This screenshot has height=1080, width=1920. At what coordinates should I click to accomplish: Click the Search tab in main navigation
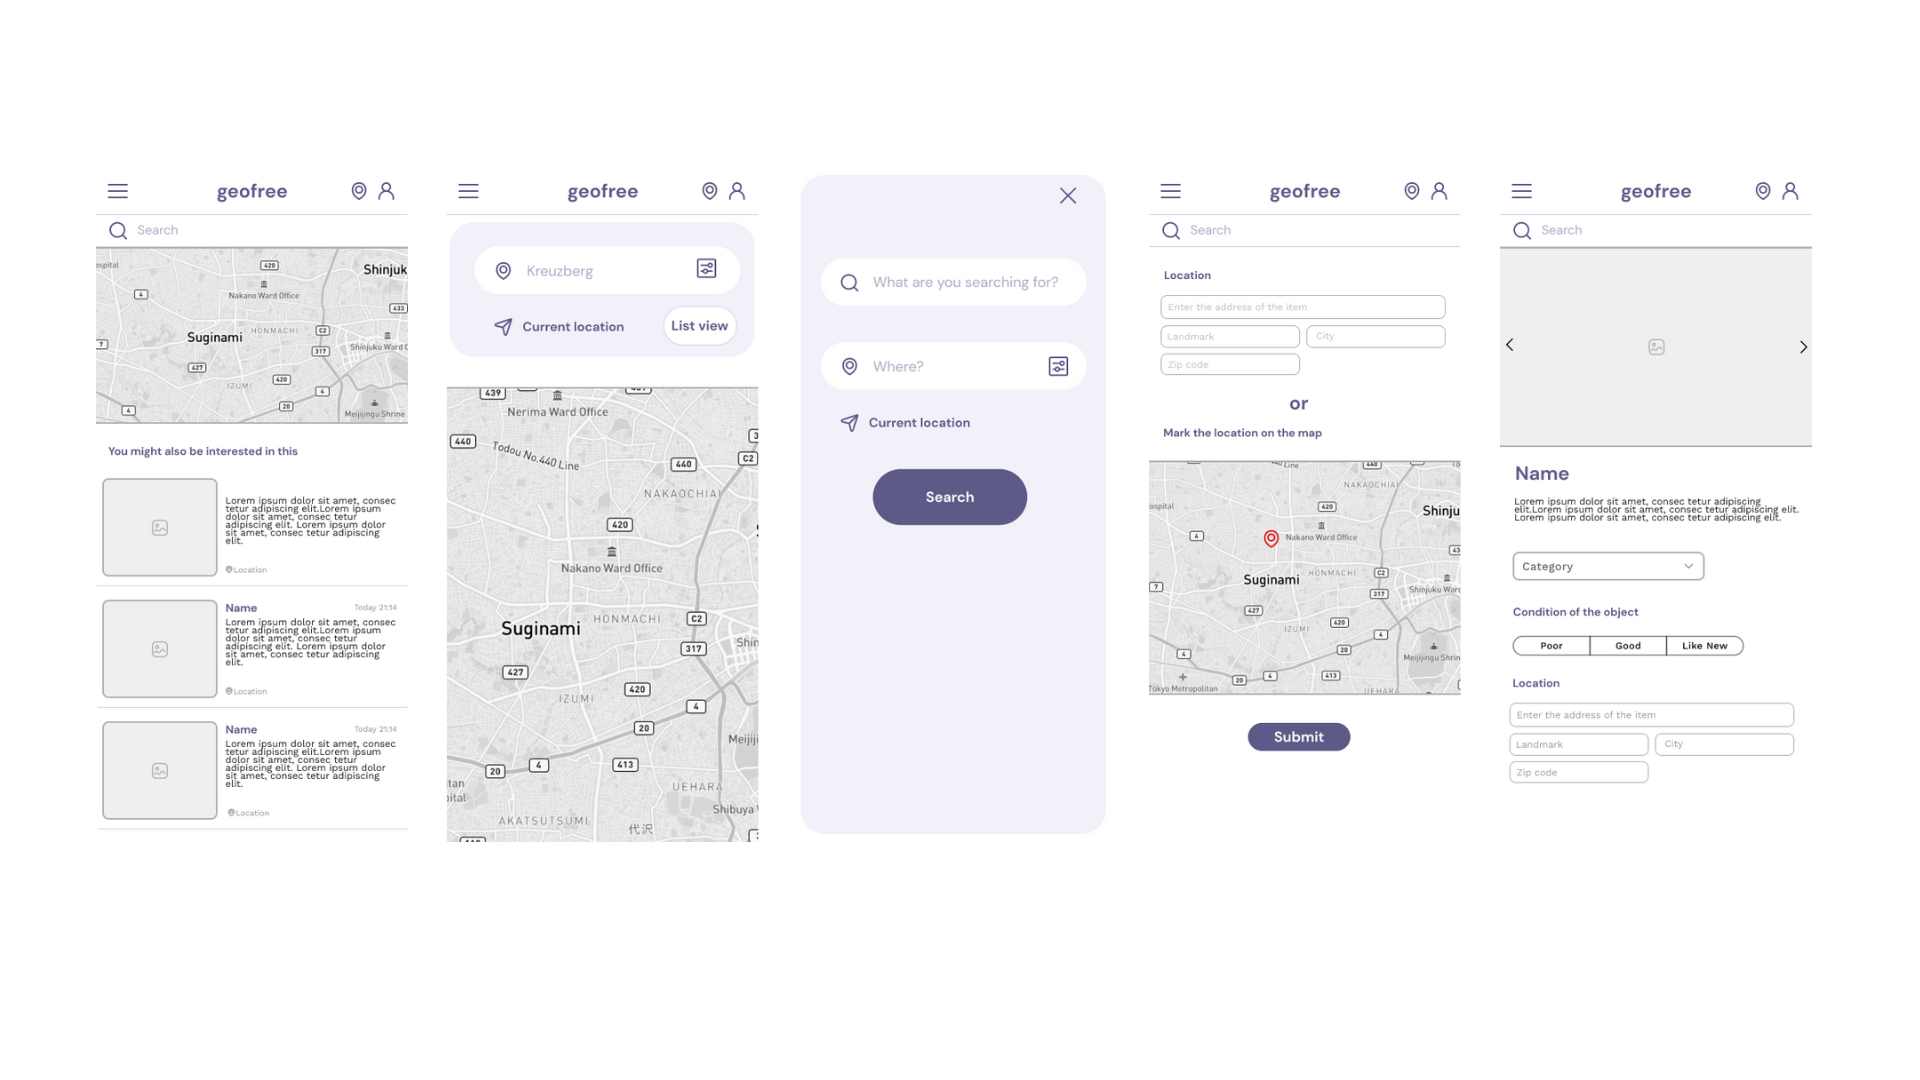coord(251,231)
